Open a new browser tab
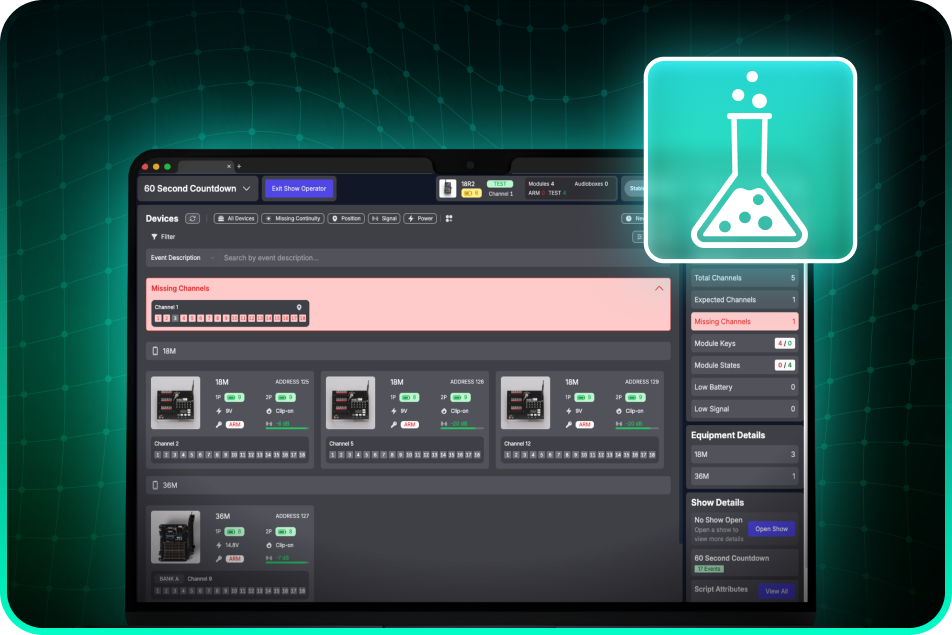This screenshot has width=952, height=635. coord(239,166)
